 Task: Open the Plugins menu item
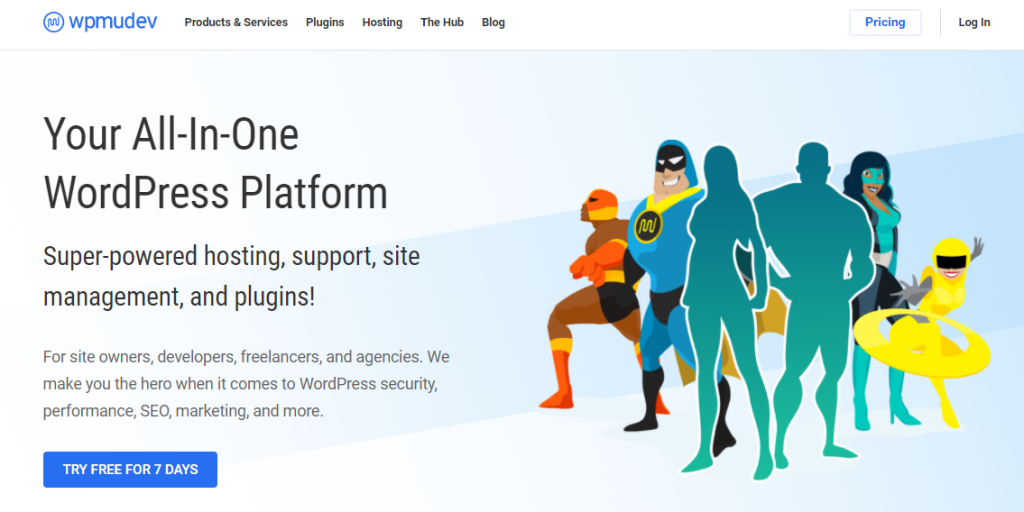[325, 22]
